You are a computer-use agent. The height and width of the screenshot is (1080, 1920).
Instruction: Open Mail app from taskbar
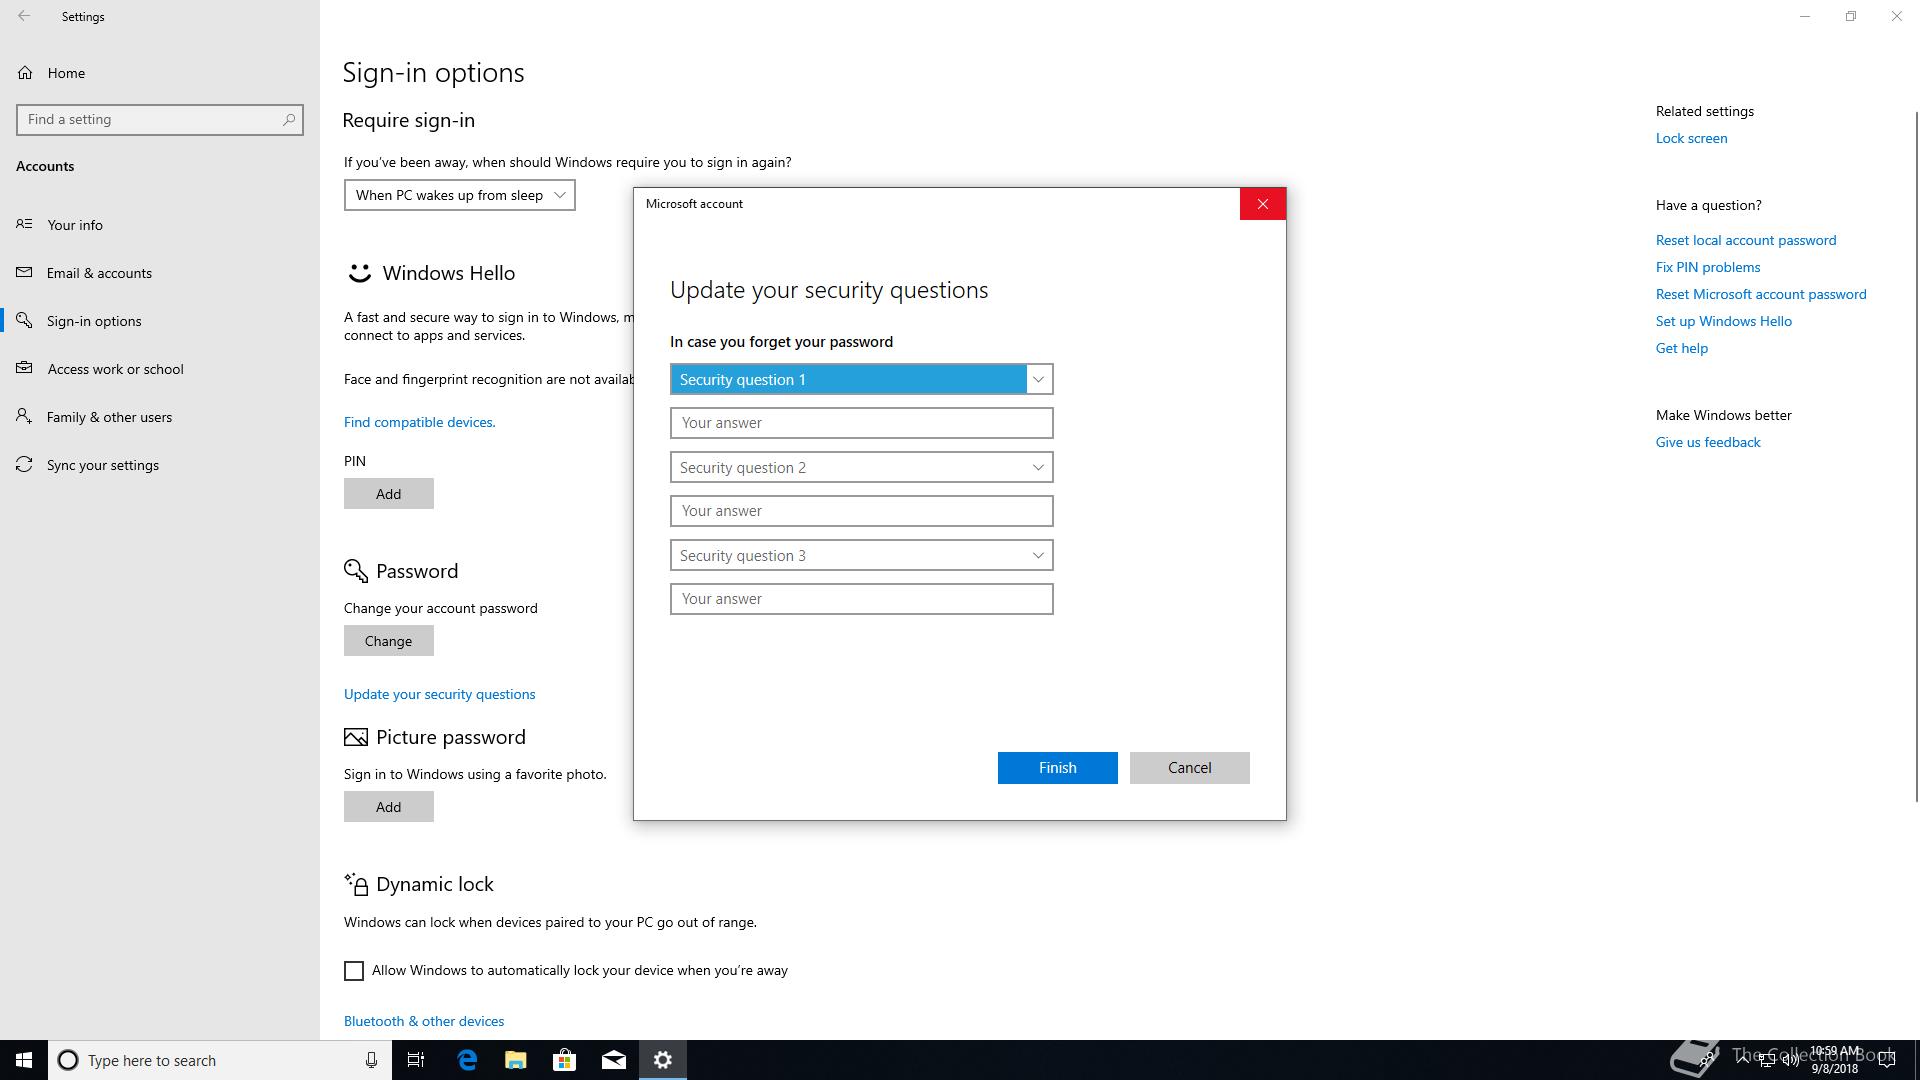coord(614,1060)
